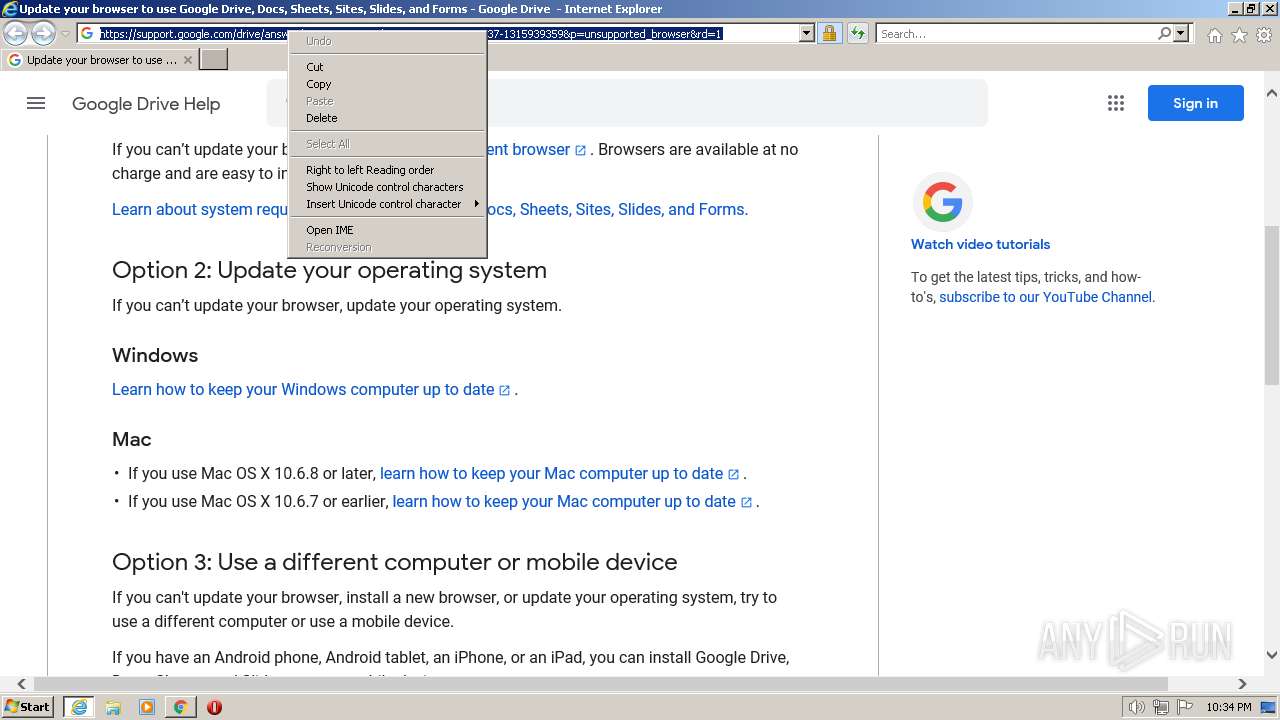The image size is (1280, 720).
Task: Open Internet Explorer taskbar icon
Action: point(79,707)
